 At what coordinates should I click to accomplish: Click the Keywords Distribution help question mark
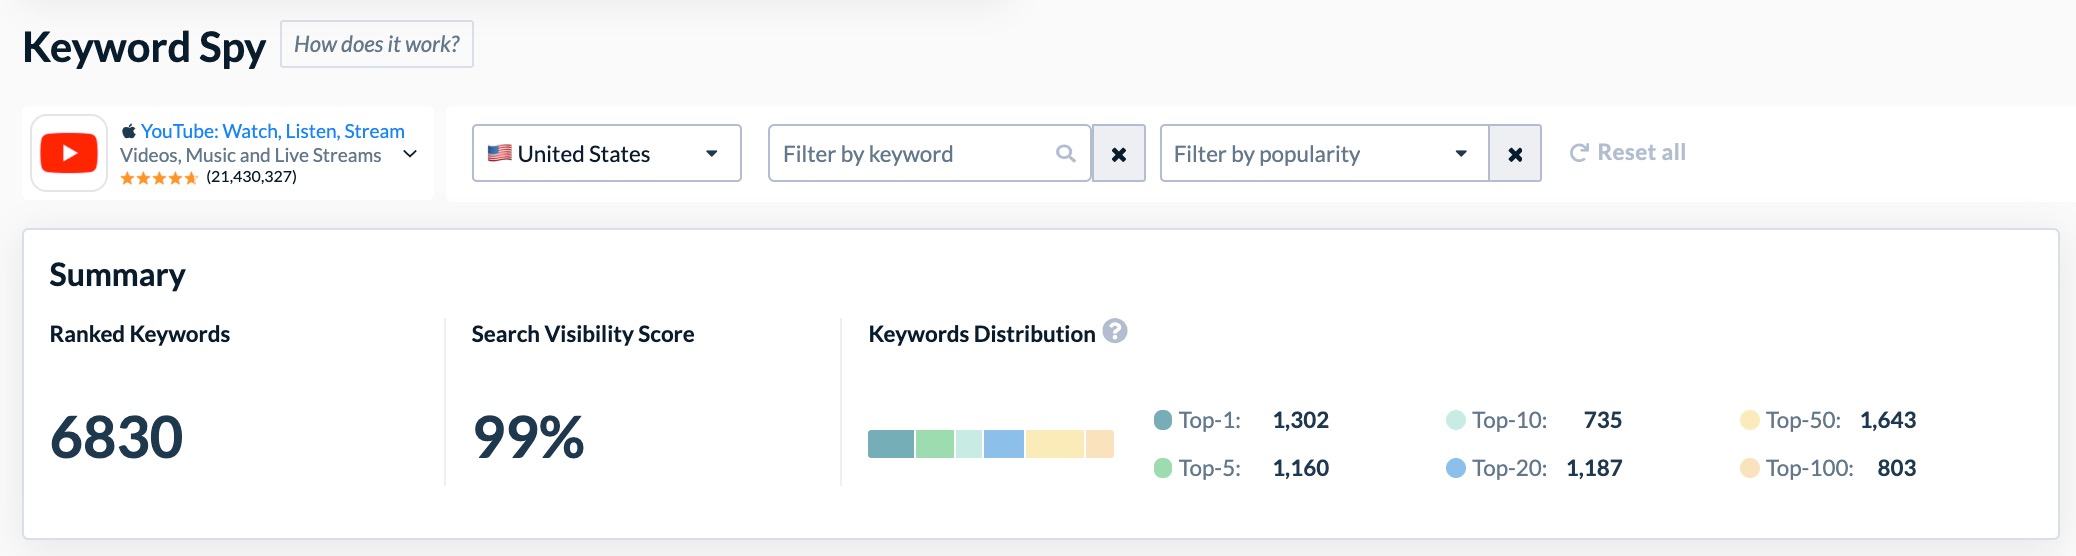(x=1115, y=331)
